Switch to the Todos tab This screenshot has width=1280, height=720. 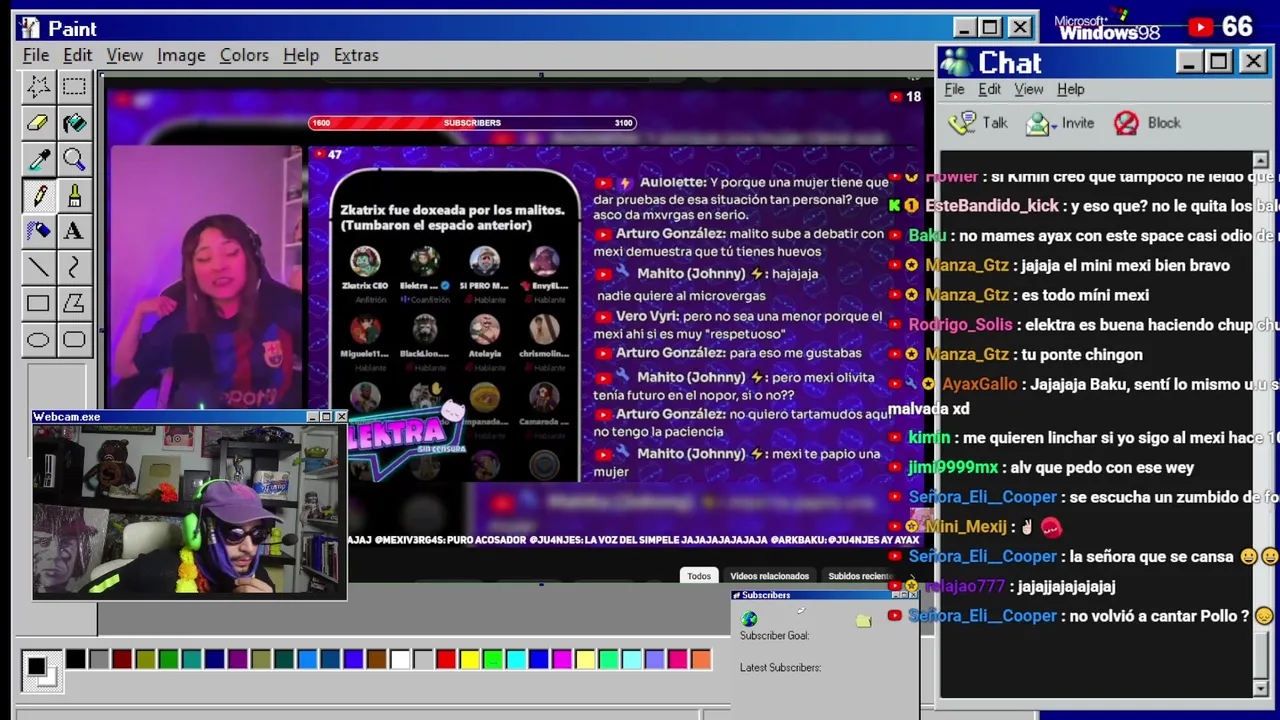click(x=699, y=576)
